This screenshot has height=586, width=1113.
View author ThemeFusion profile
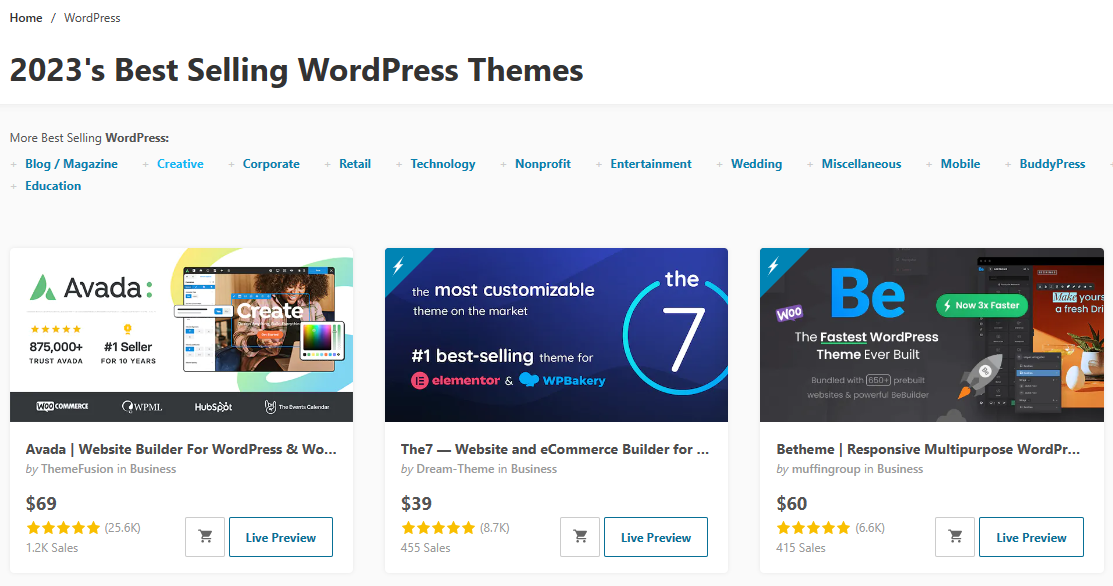[x=77, y=469]
